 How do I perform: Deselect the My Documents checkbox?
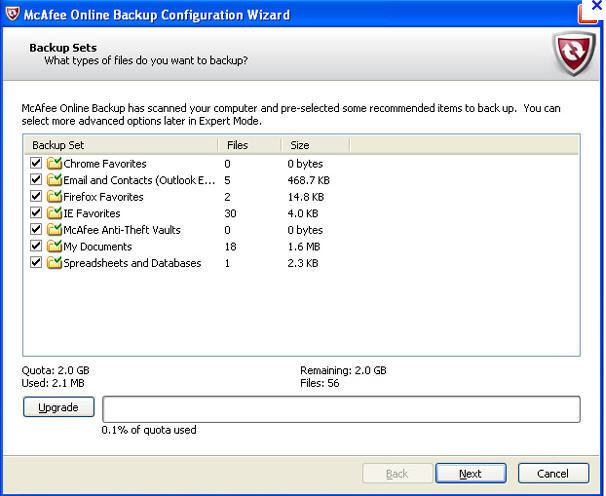pos(36,246)
